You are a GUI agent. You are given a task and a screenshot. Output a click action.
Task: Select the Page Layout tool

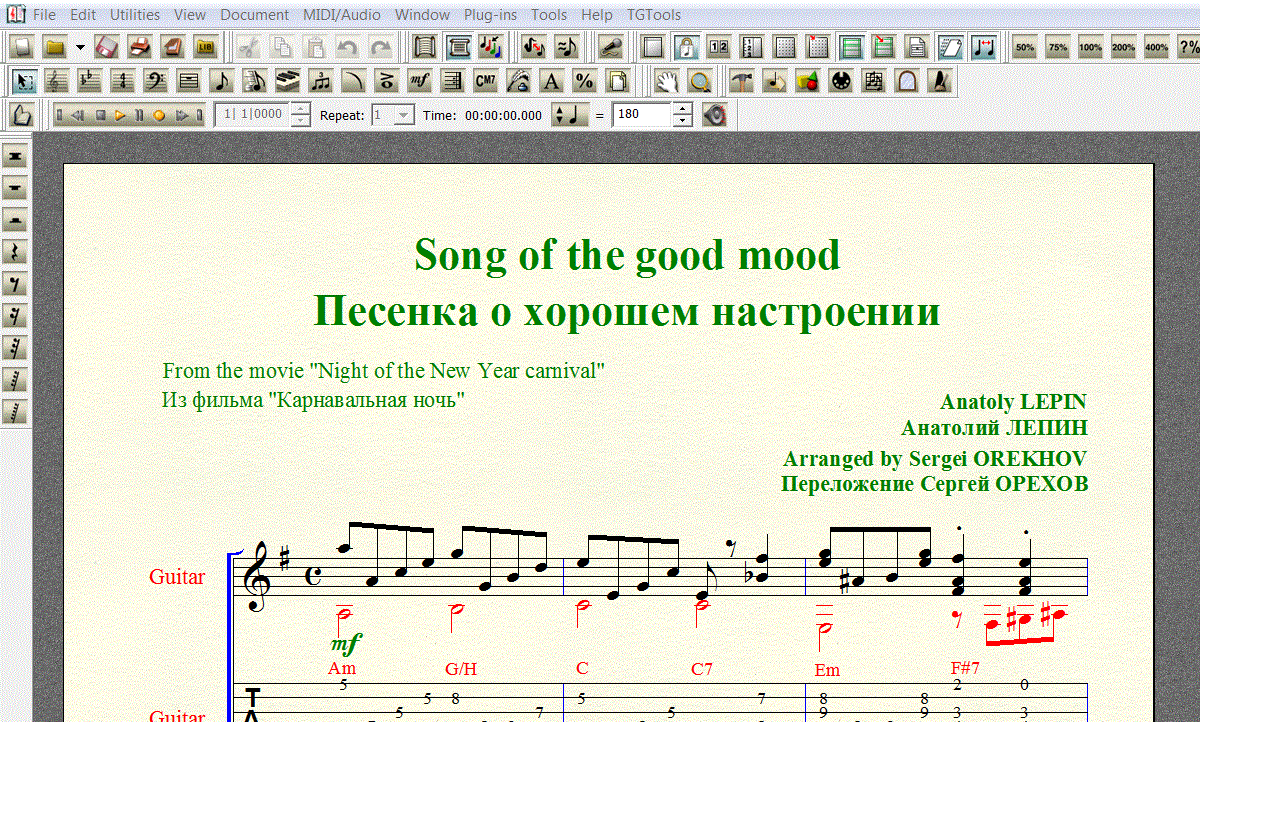[x=617, y=81]
